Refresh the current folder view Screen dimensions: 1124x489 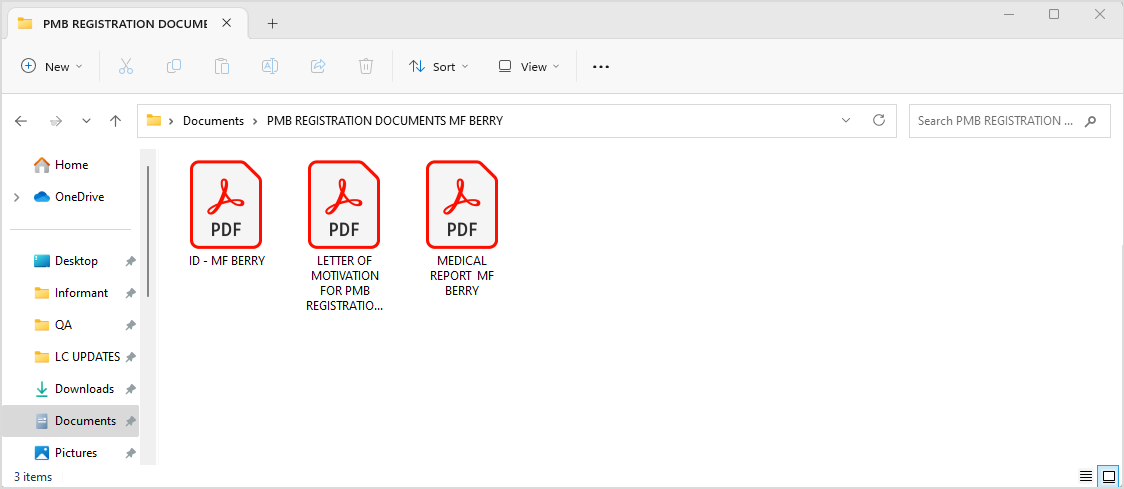coord(879,120)
